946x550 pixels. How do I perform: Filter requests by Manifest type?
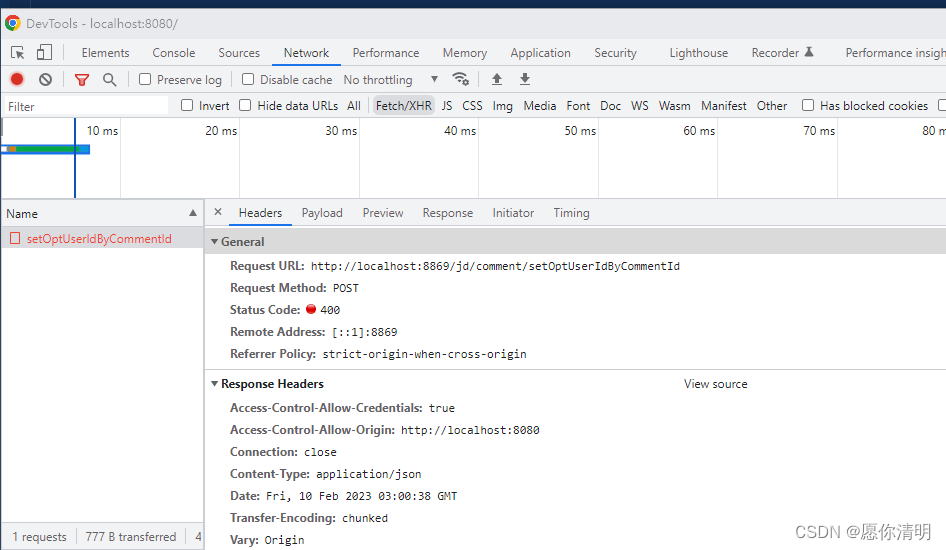724,106
